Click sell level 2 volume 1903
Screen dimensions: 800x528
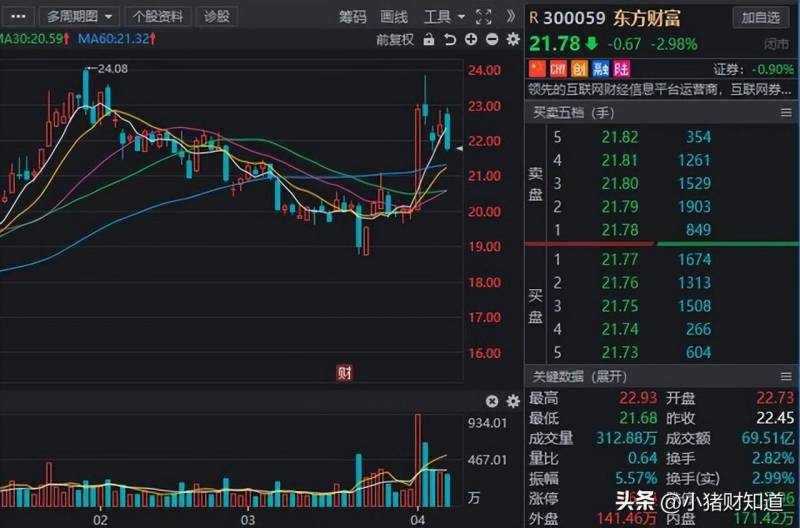(694, 207)
